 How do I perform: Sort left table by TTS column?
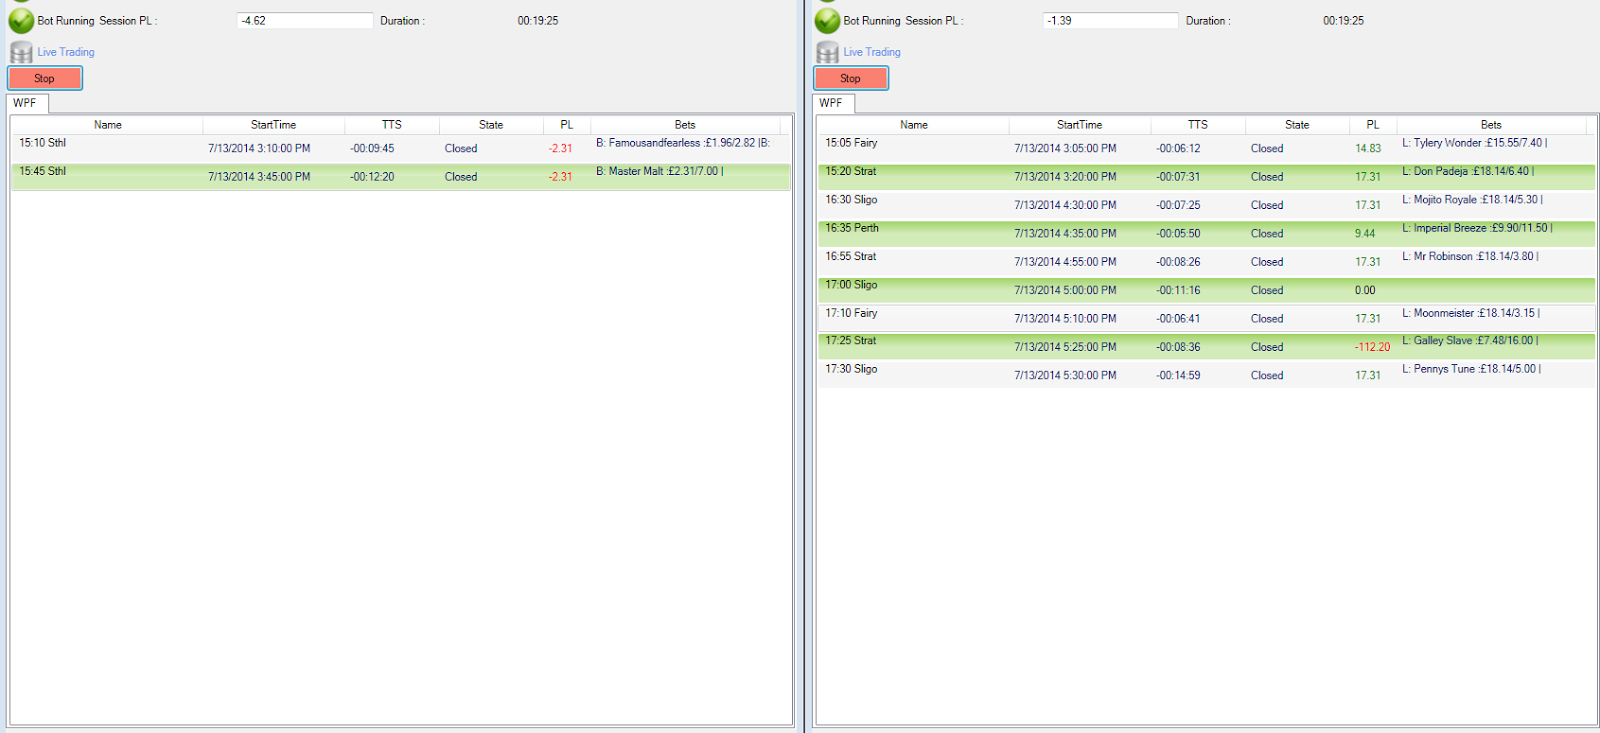[x=392, y=125]
